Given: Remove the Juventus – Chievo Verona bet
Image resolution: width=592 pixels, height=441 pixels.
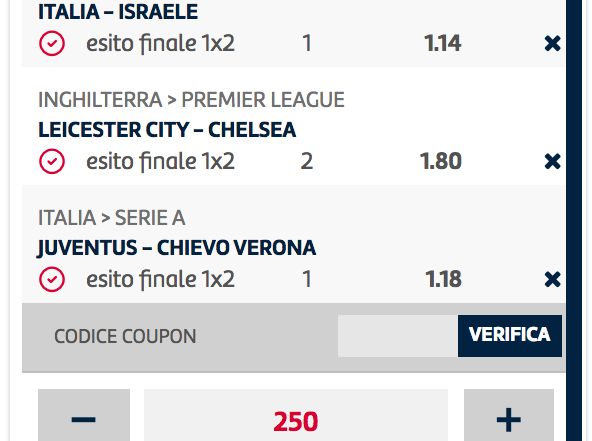Looking at the screenshot, I should point(552,280).
